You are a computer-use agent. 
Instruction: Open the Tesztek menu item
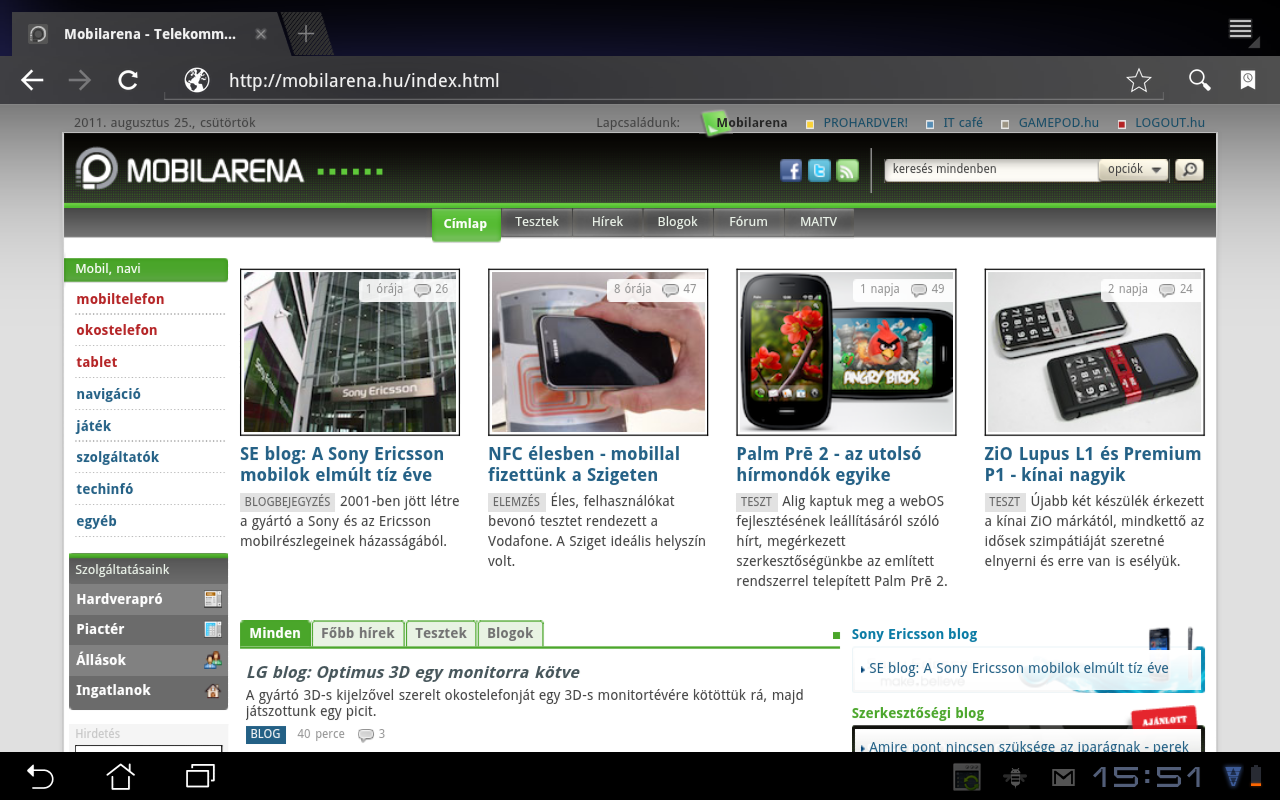537,222
